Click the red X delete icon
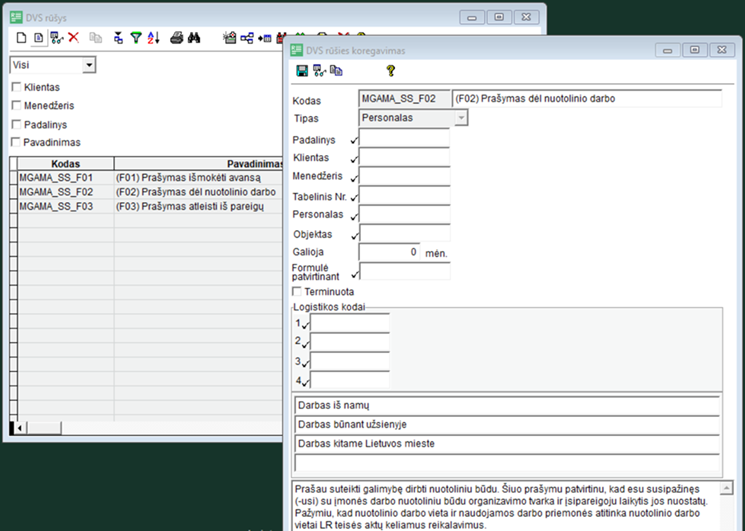The width and height of the screenshot is (745, 531). pos(73,37)
